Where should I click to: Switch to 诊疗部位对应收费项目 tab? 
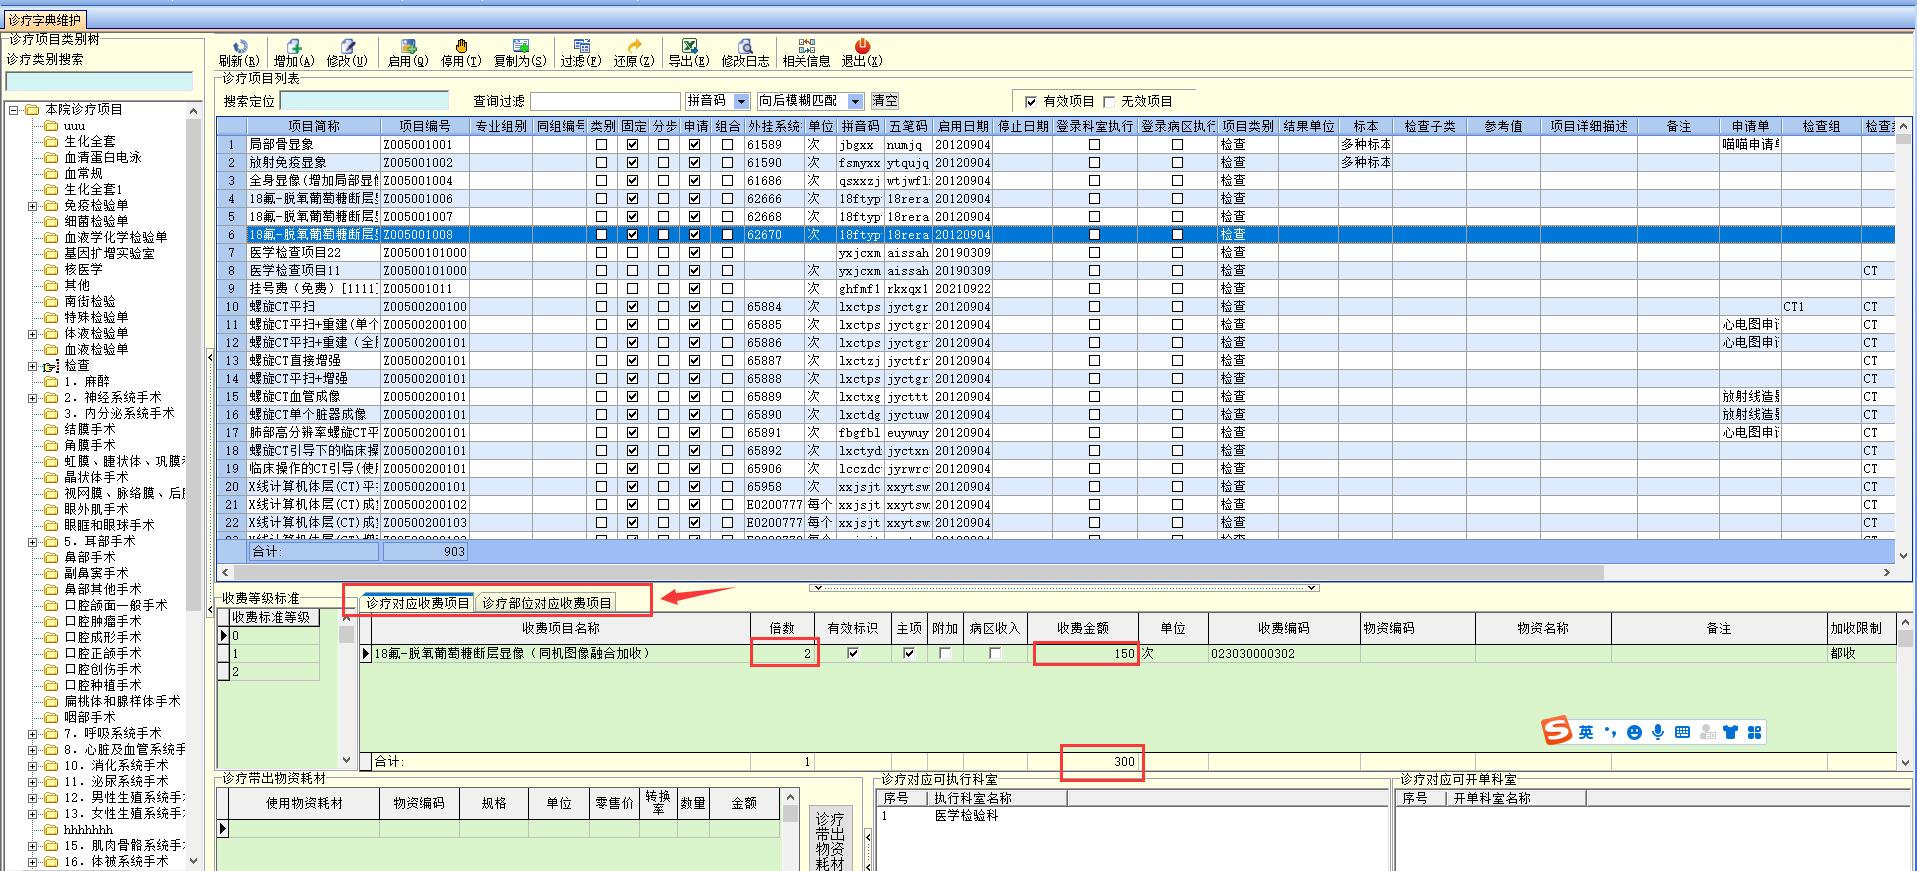click(547, 603)
